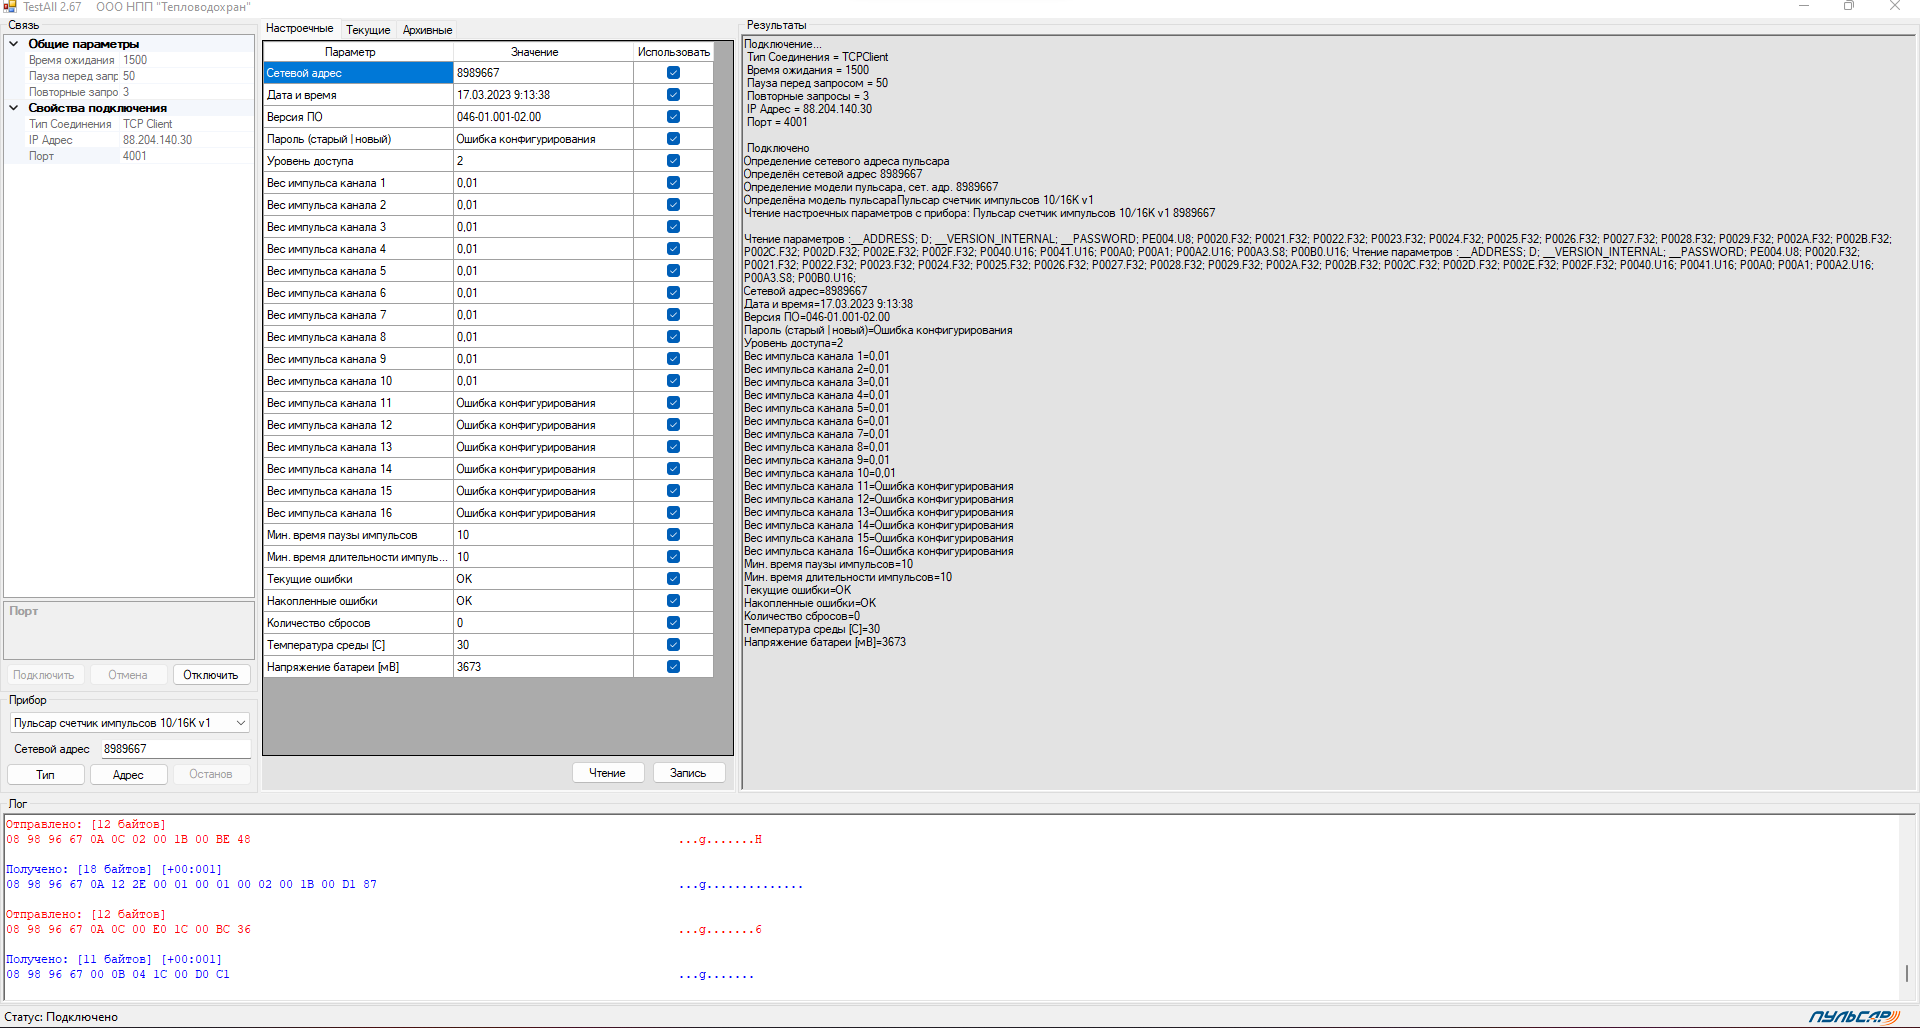
Task: Click the Пульсар logo in status bar
Action: click(1853, 1016)
